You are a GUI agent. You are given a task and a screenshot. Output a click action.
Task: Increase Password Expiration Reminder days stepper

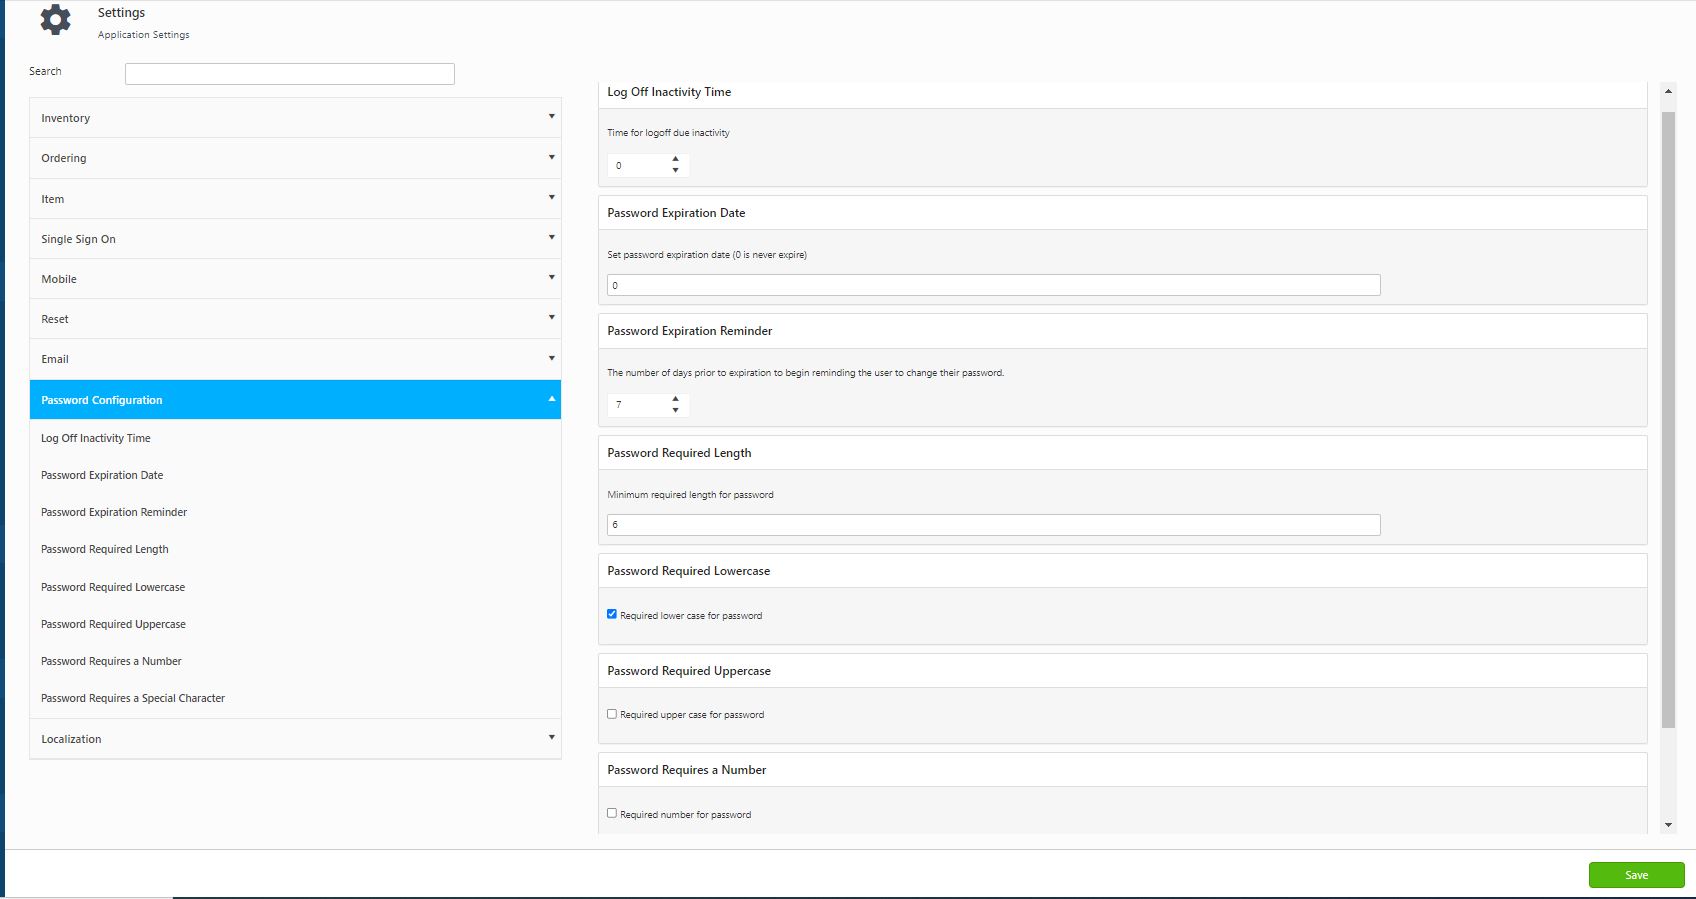(x=676, y=399)
